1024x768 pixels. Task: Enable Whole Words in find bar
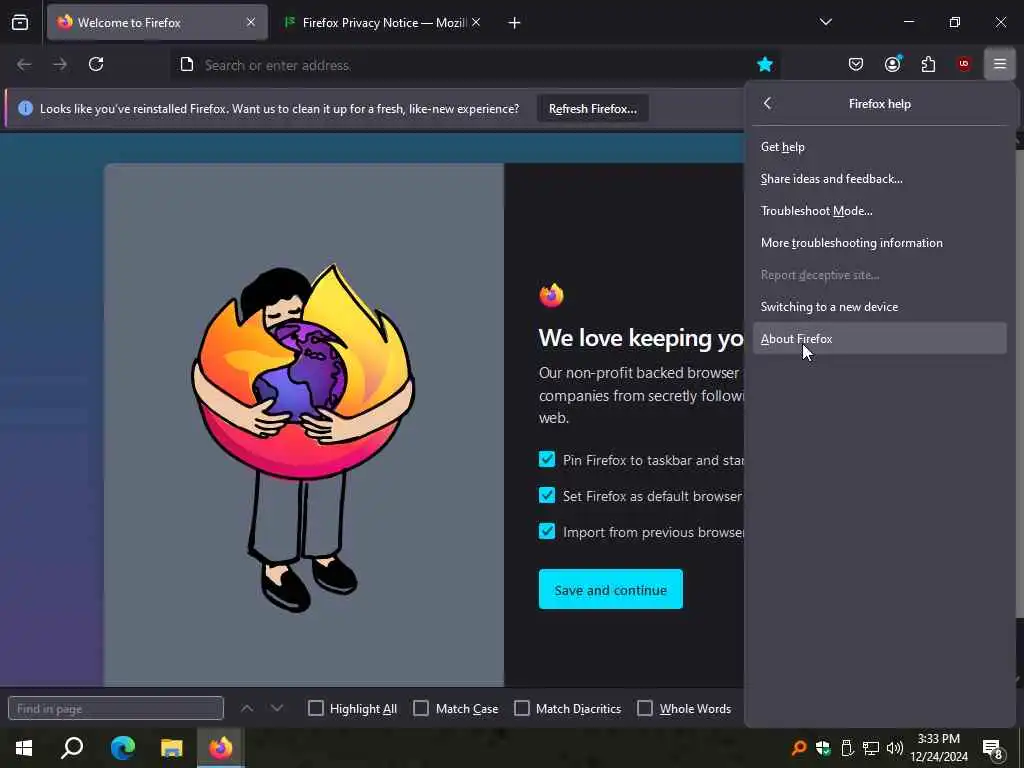coord(645,709)
